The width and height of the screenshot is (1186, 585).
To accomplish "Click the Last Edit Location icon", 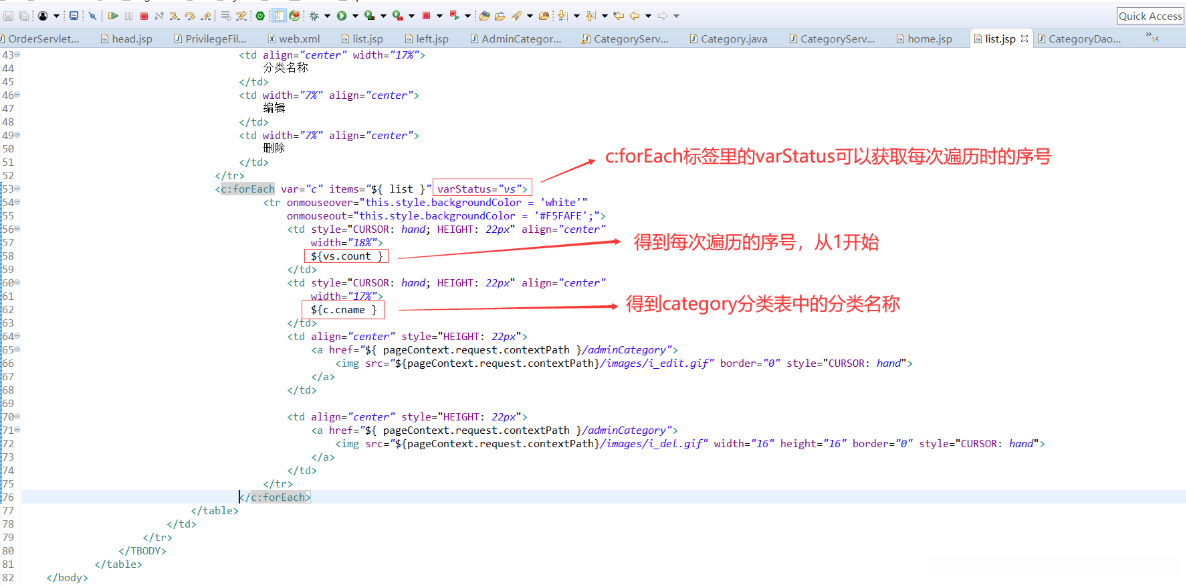I will (619, 16).
